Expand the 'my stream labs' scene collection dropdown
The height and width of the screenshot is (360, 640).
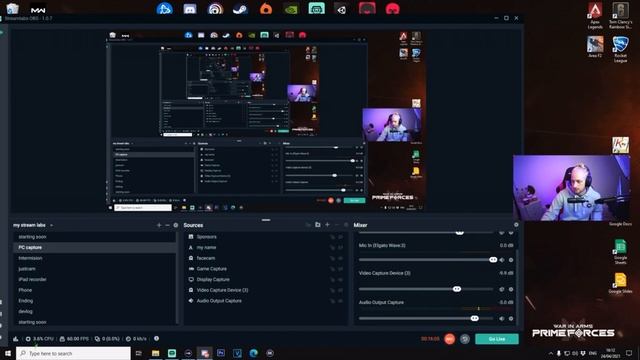[x=51, y=225]
